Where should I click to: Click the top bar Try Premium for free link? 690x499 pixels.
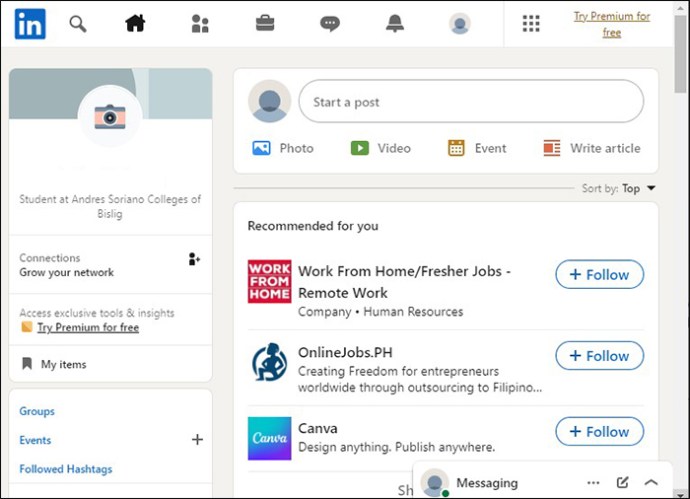(612, 24)
